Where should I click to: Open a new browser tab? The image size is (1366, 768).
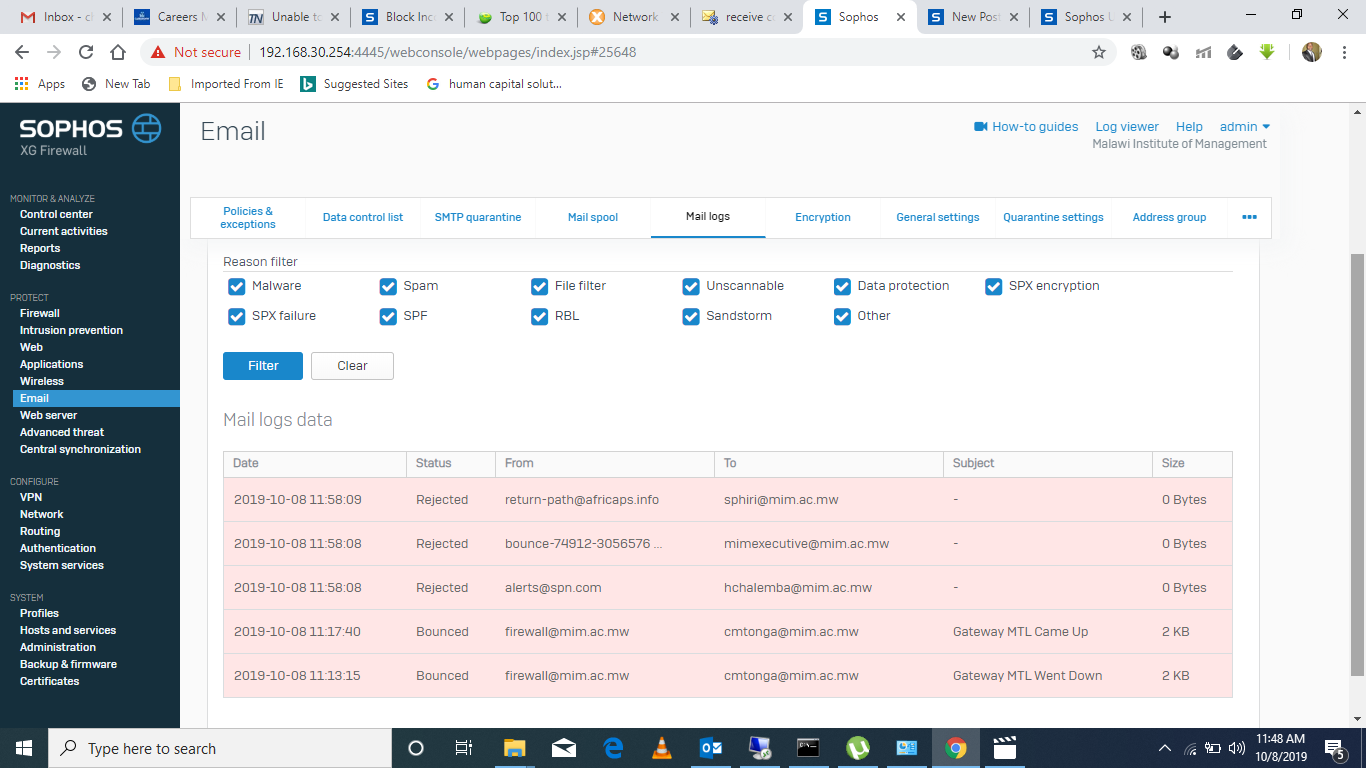tap(1165, 17)
